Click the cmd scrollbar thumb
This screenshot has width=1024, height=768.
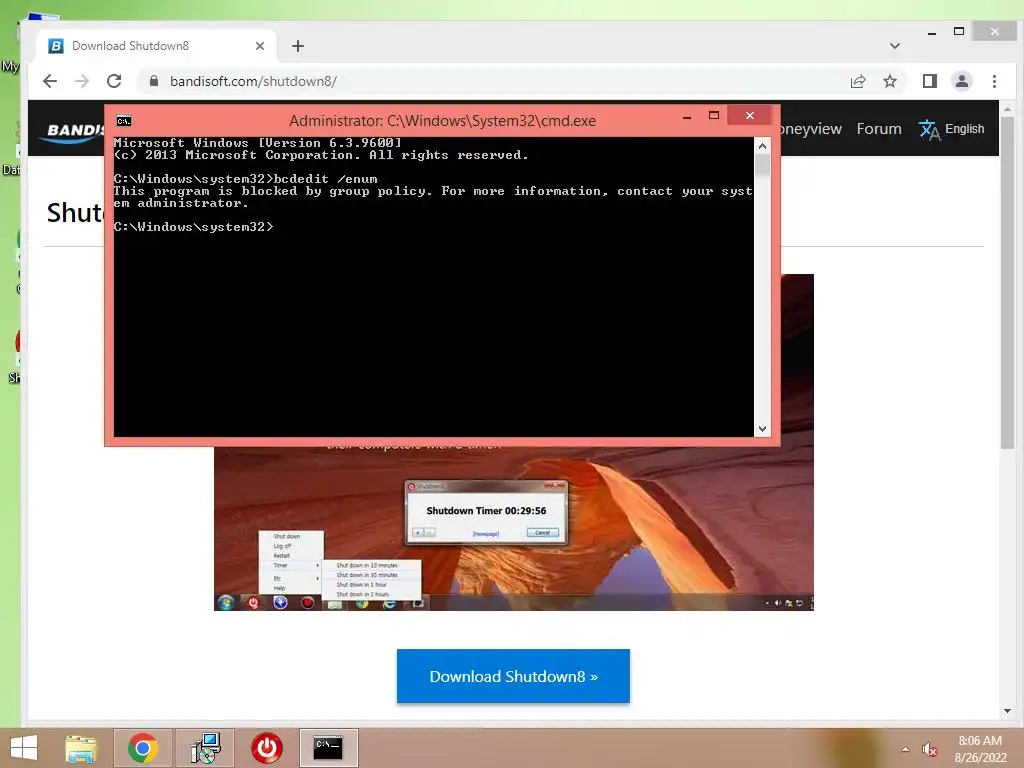(762, 166)
